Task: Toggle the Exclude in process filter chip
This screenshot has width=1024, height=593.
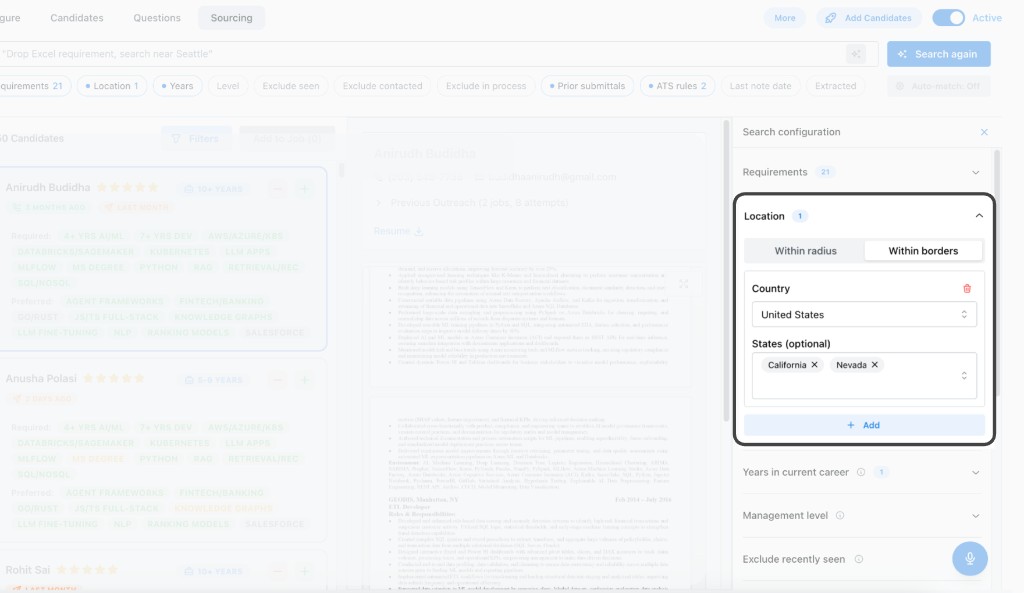Action: [x=486, y=86]
